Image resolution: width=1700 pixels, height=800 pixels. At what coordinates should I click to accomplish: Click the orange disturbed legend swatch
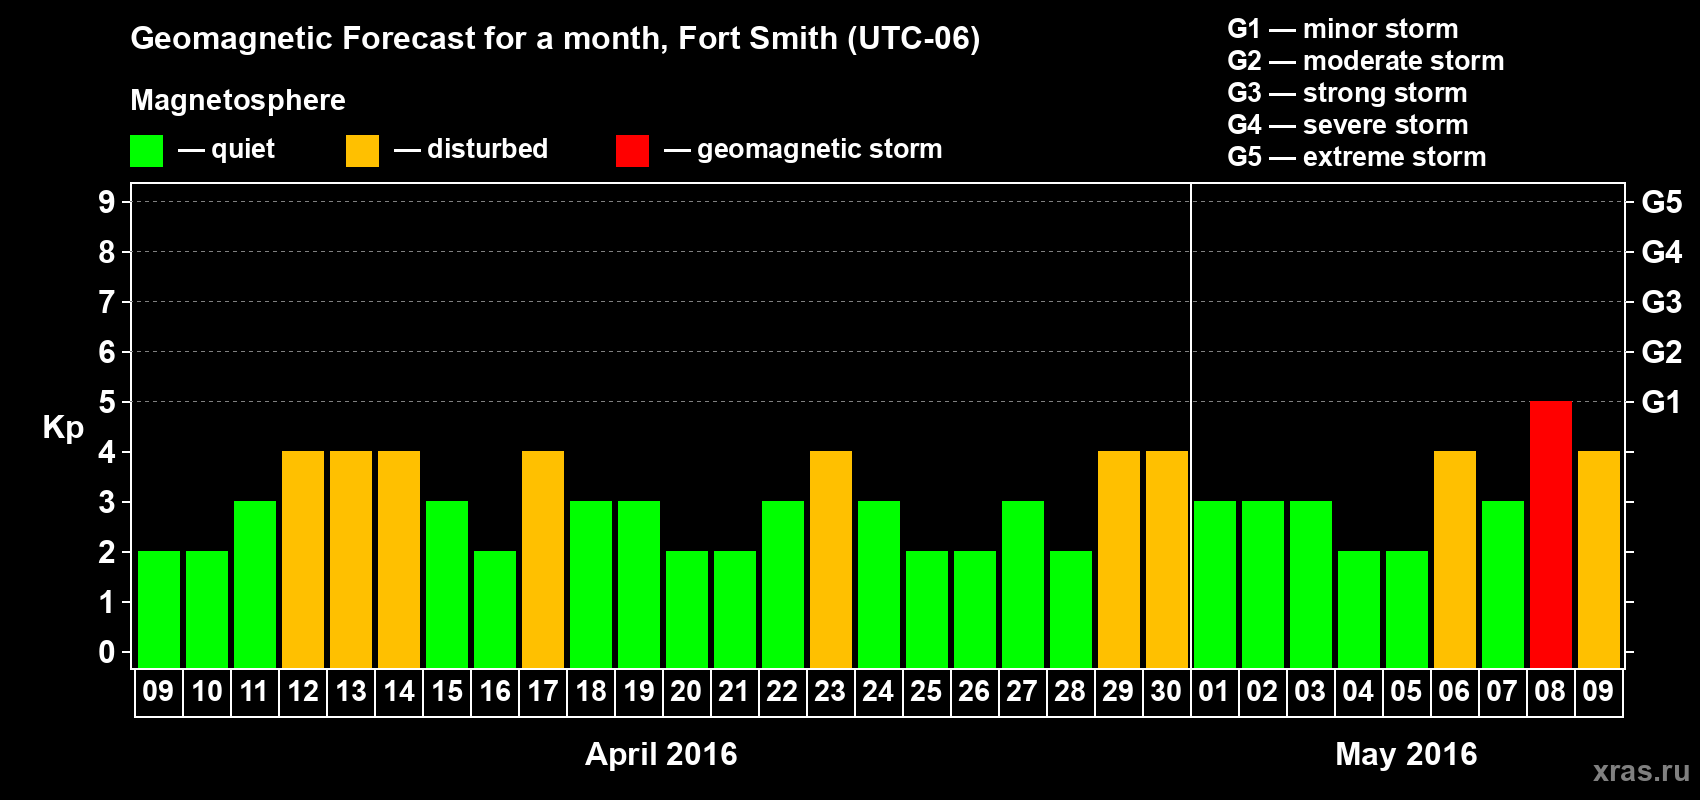coord(362,151)
